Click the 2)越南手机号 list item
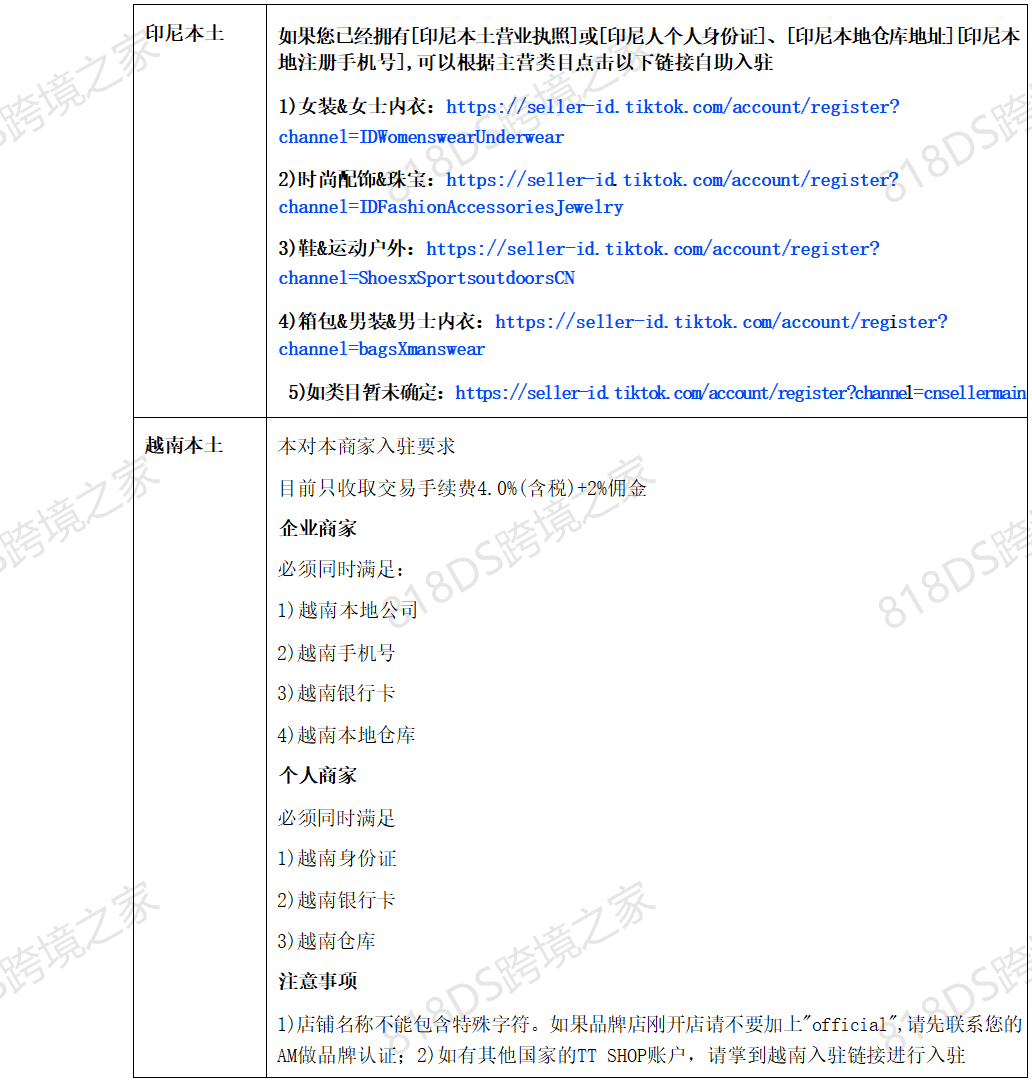 click(x=336, y=653)
